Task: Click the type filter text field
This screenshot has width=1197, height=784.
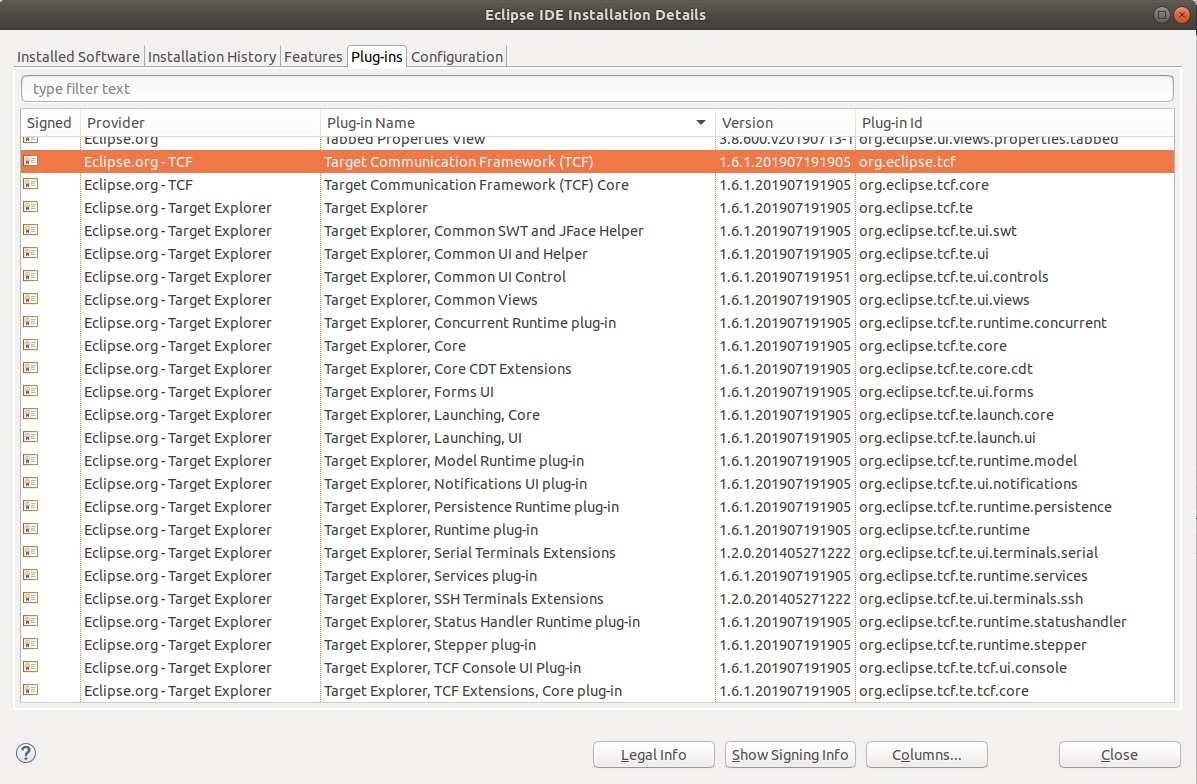Action: click(597, 89)
